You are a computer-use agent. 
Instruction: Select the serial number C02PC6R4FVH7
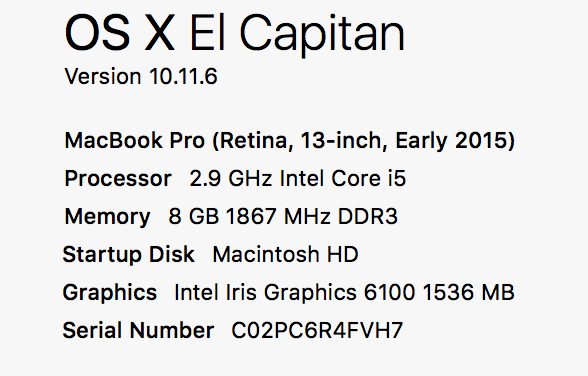coord(317,331)
